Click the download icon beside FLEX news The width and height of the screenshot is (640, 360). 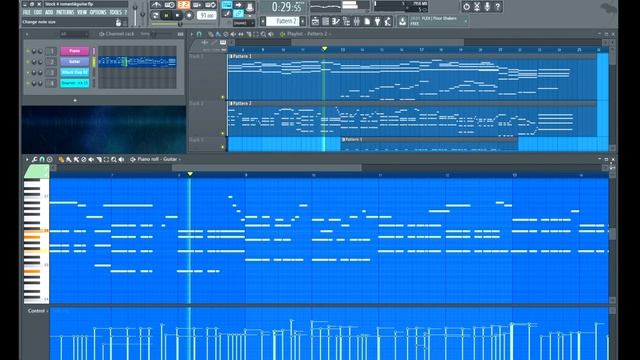pyautogui.click(x=402, y=21)
